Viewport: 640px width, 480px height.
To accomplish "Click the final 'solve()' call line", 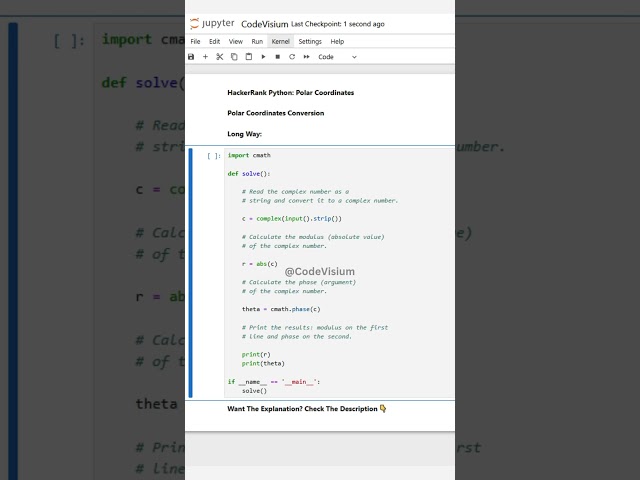I will [254, 391].
